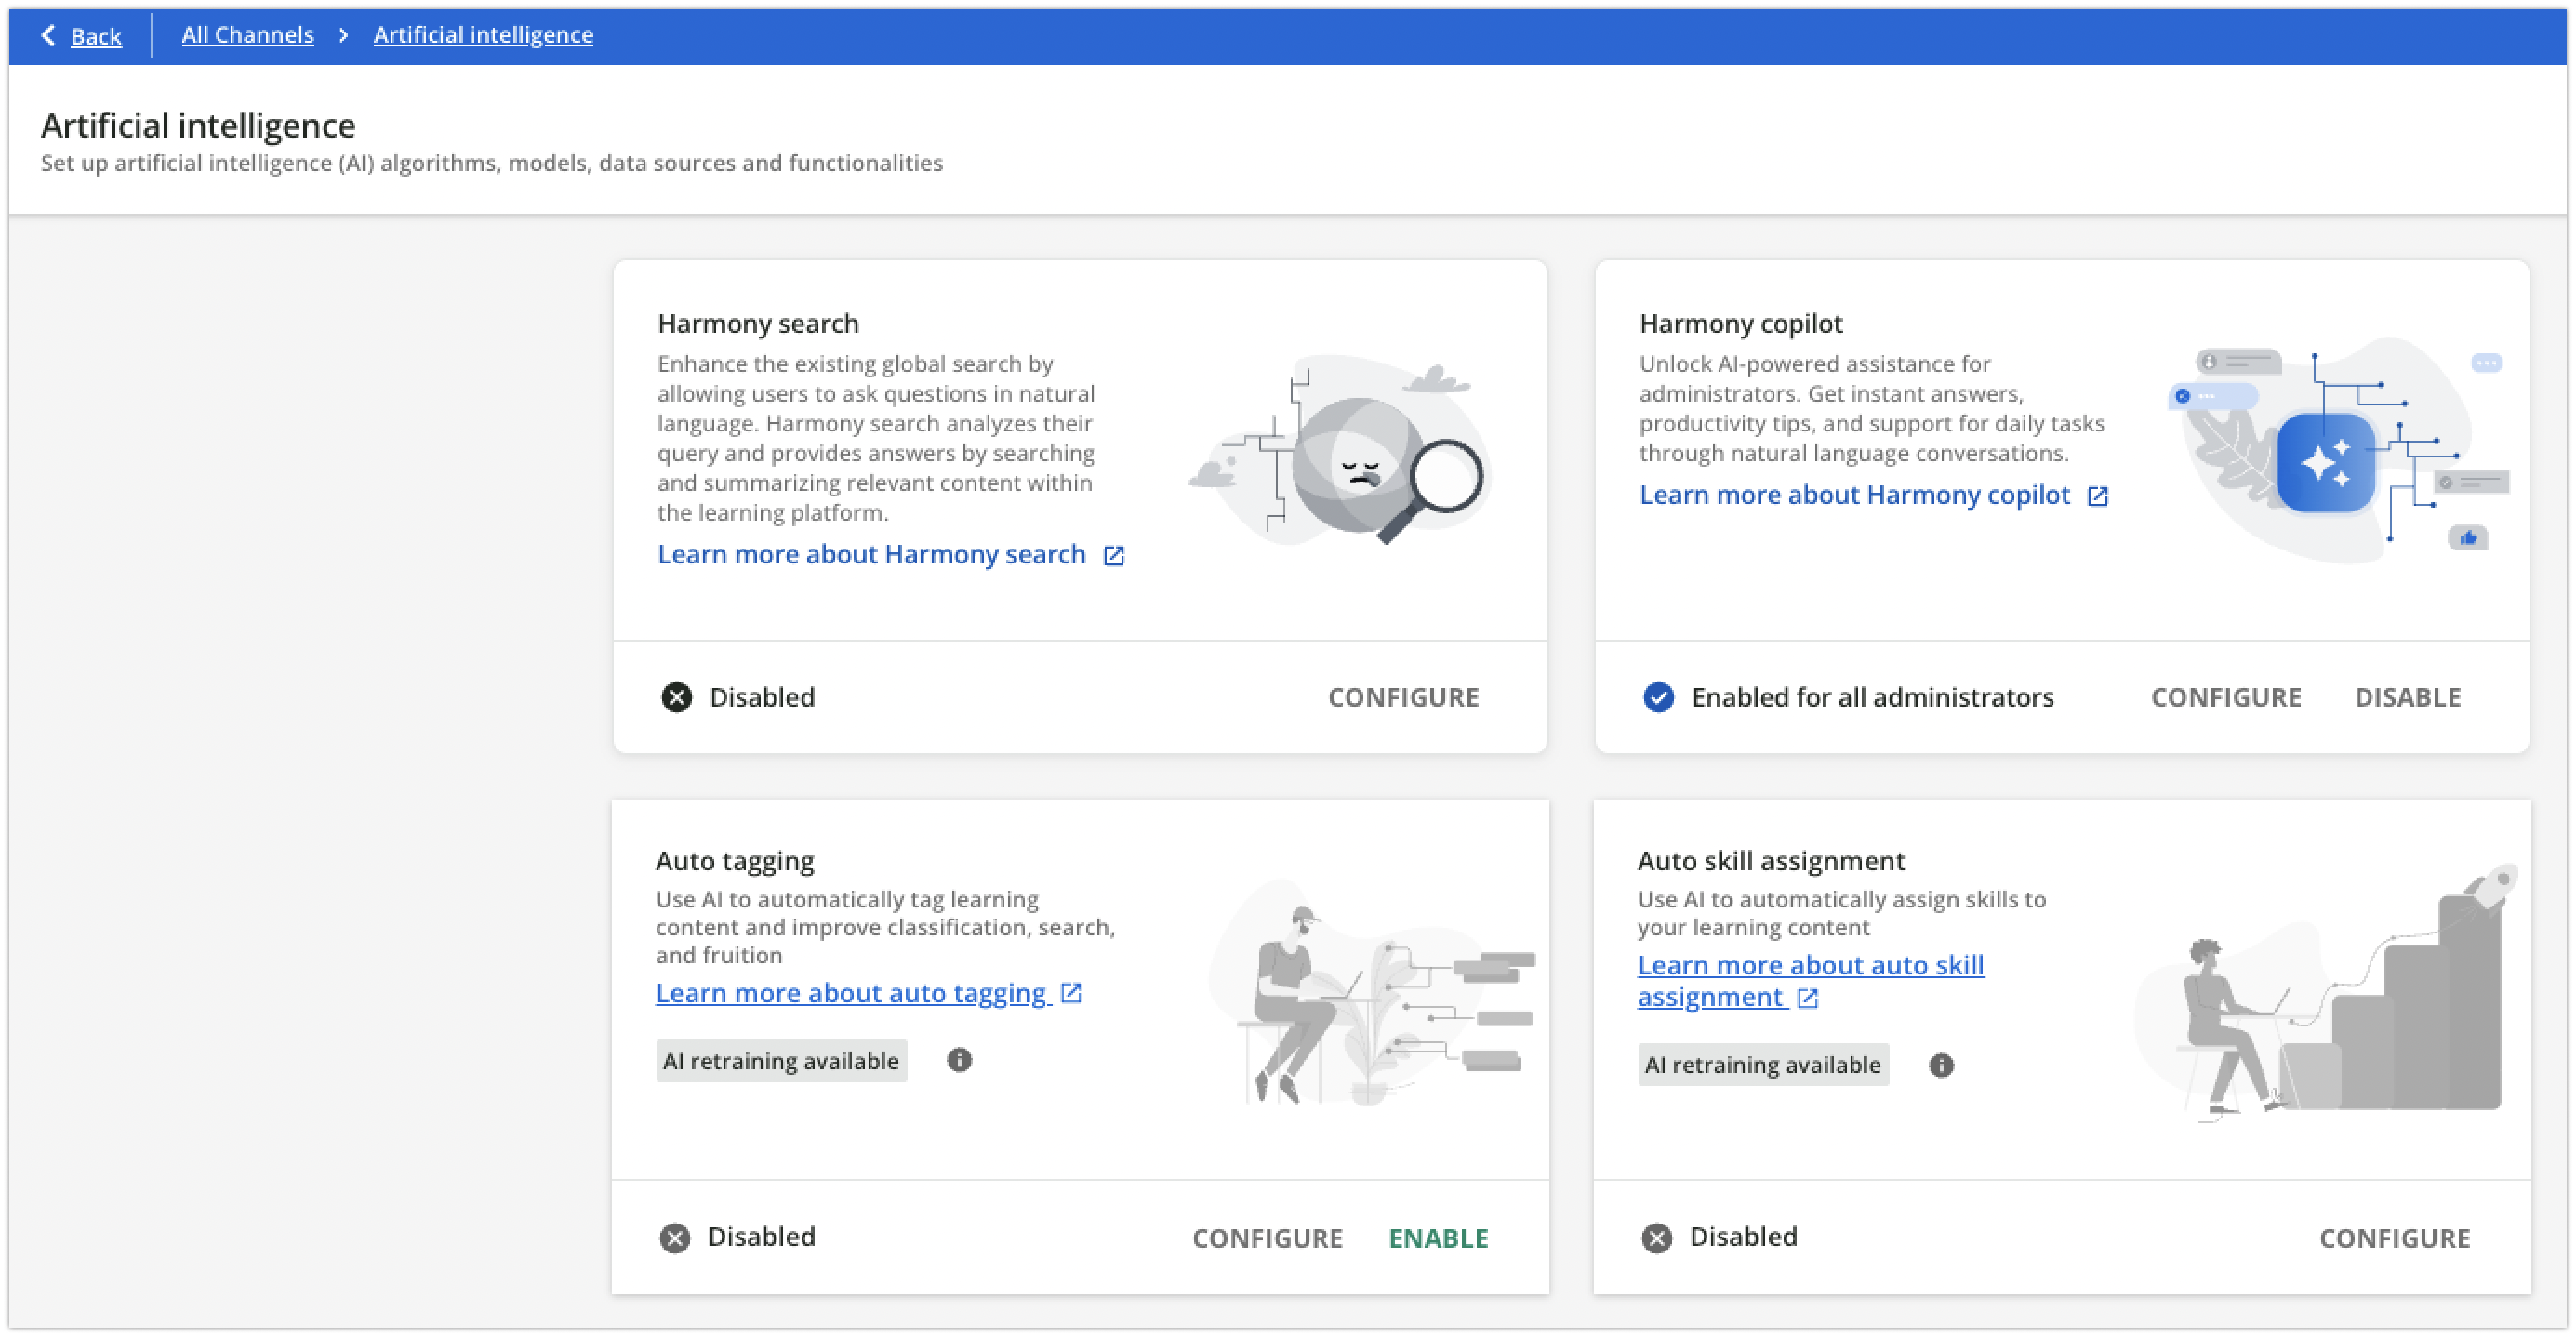Click external-link icon beside auto skill assignment link
Viewport: 2576px width, 1337px height.
pyautogui.click(x=1807, y=998)
